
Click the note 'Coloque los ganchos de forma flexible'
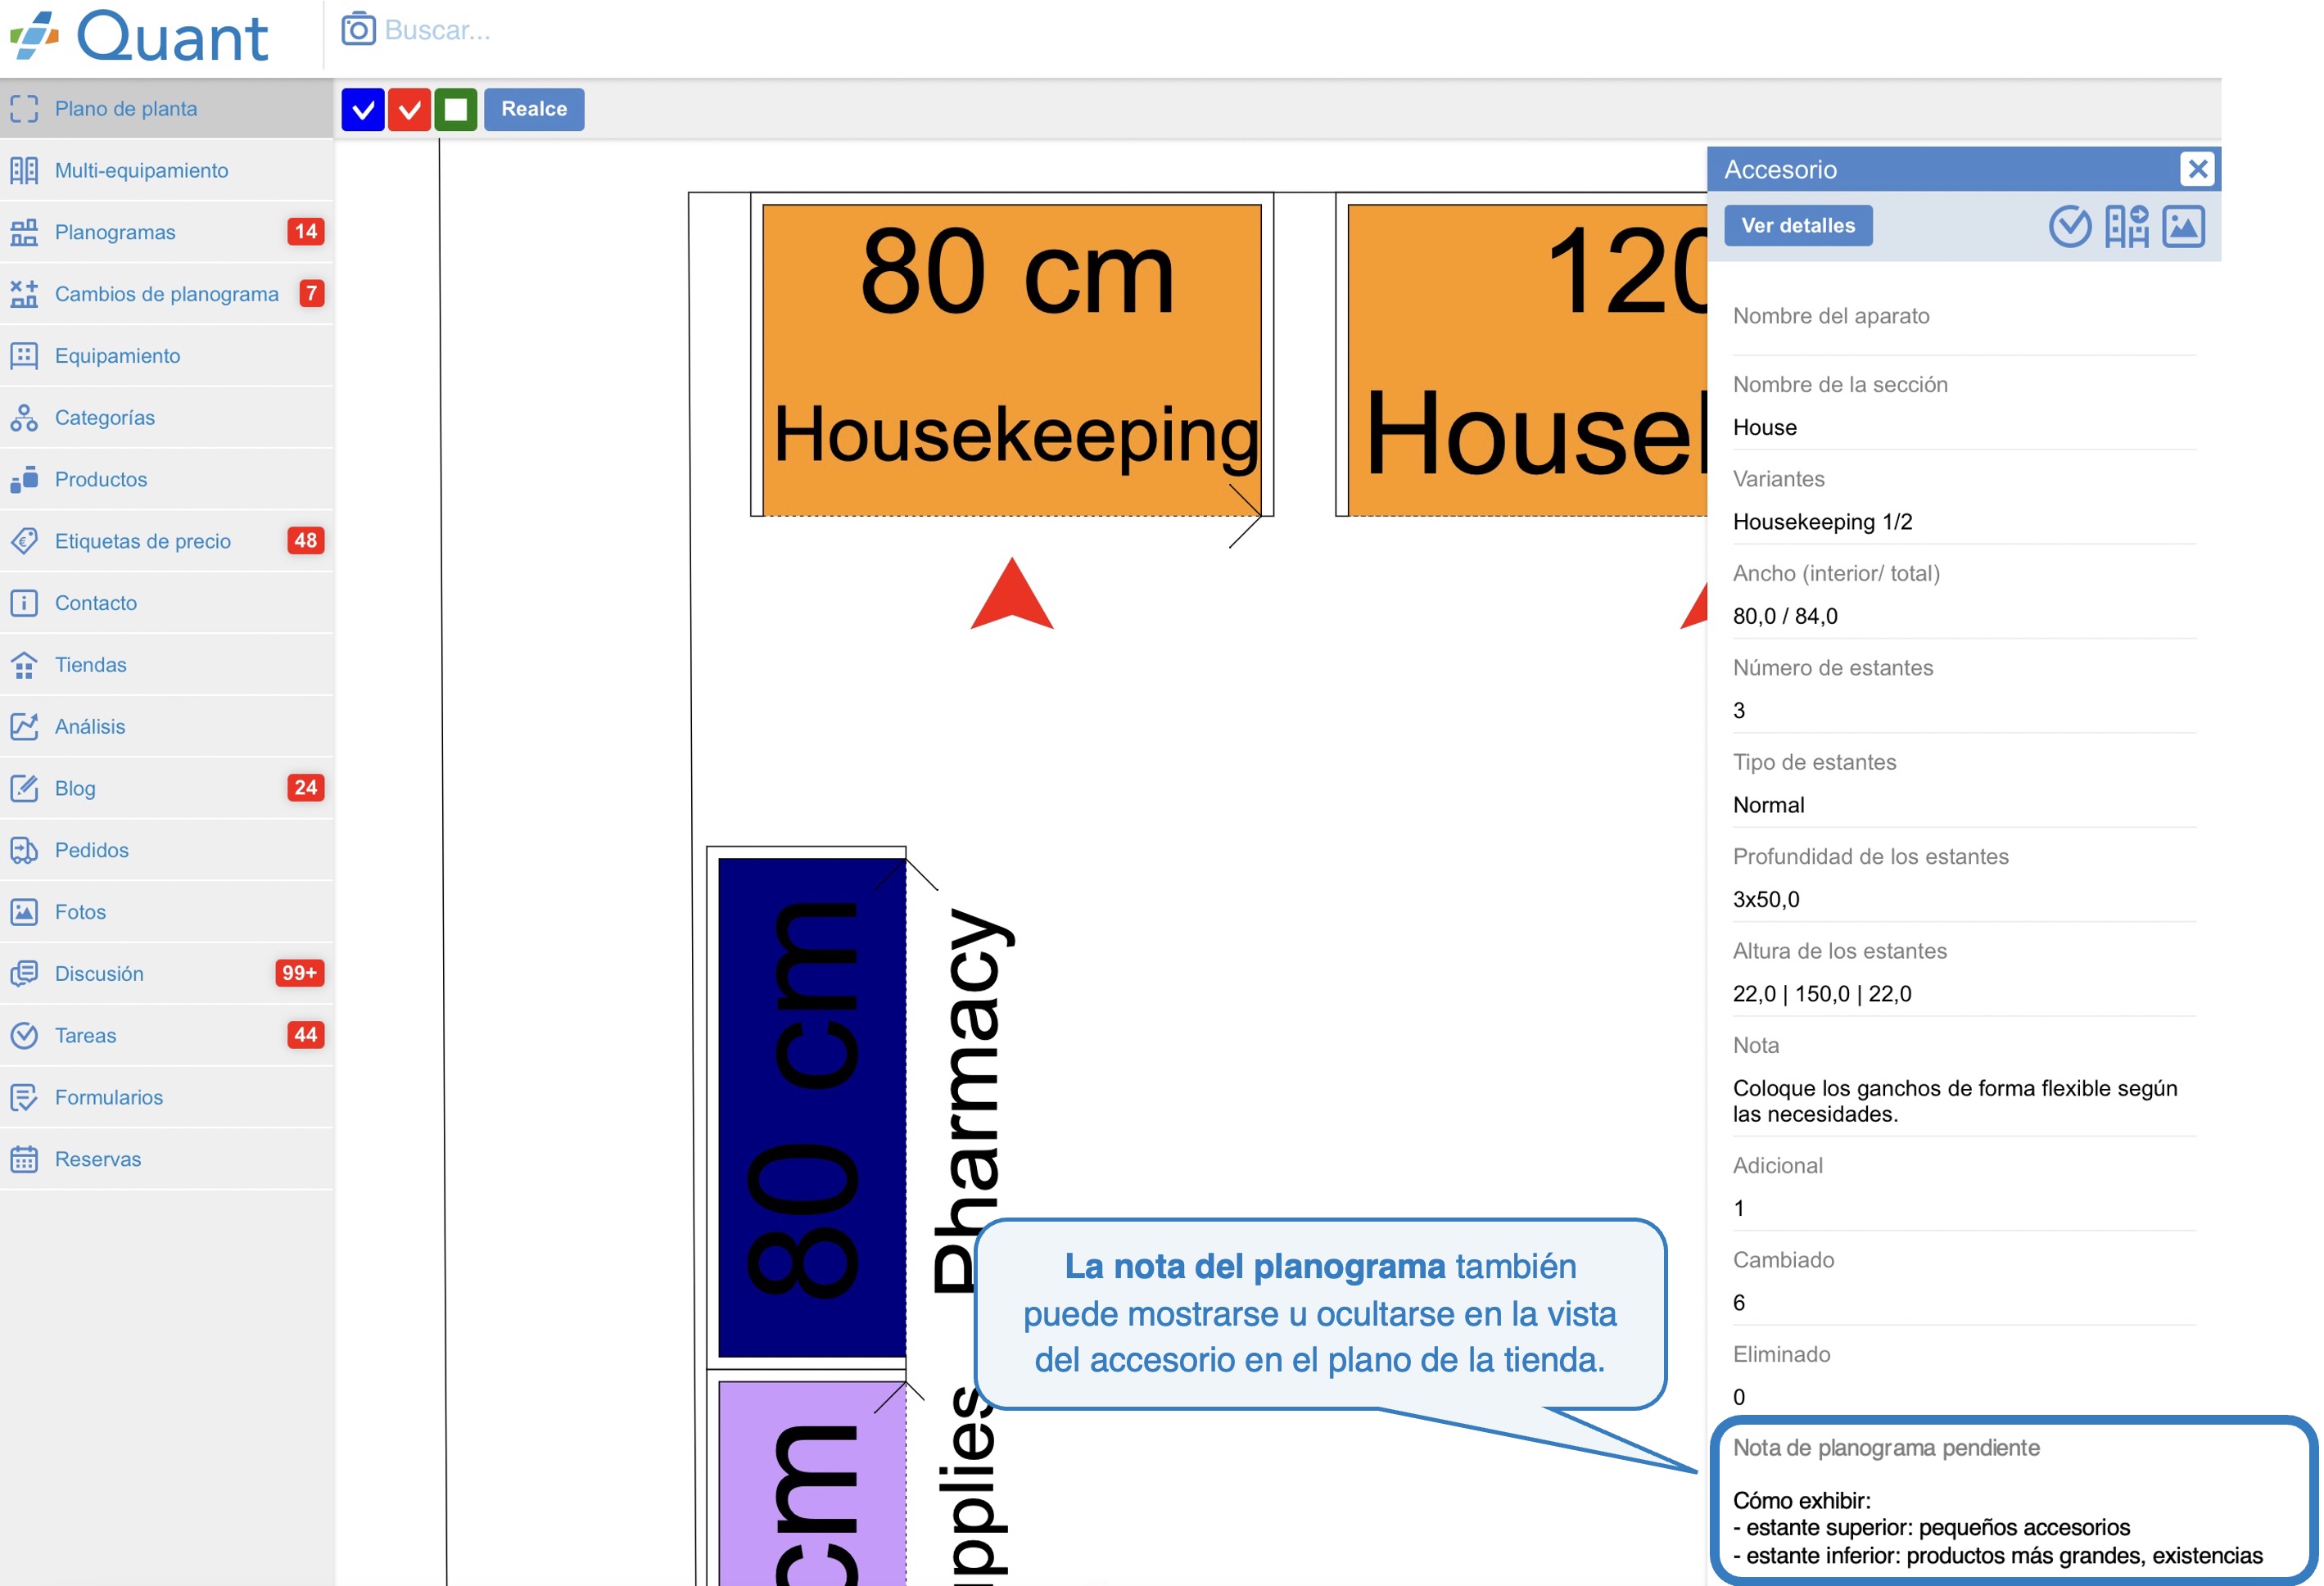[1955, 1101]
